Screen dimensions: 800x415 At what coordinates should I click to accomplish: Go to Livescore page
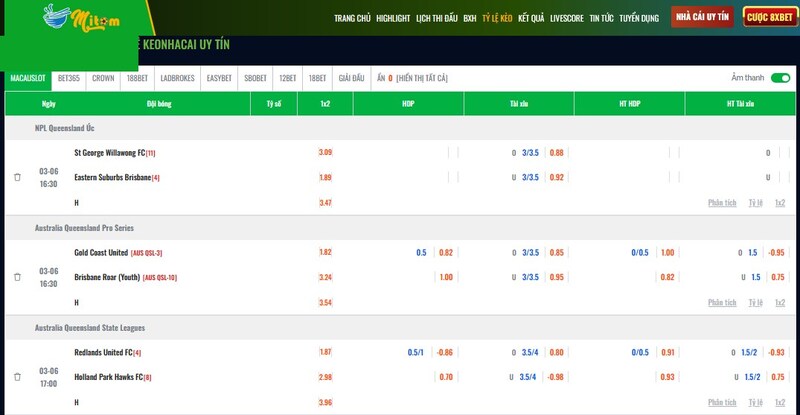pos(567,18)
